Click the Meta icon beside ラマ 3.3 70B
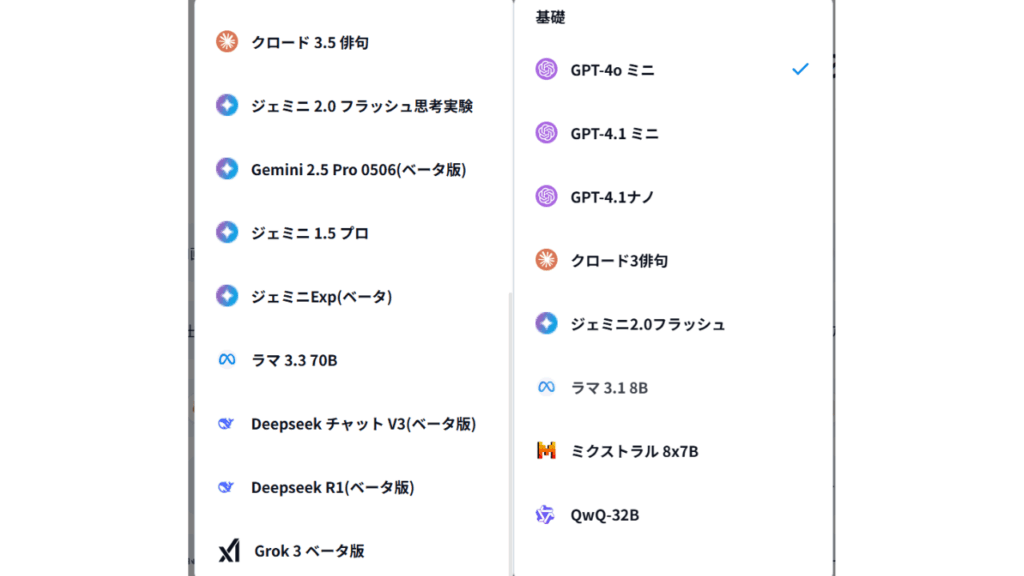The height and width of the screenshot is (576, 1024). 227,360
